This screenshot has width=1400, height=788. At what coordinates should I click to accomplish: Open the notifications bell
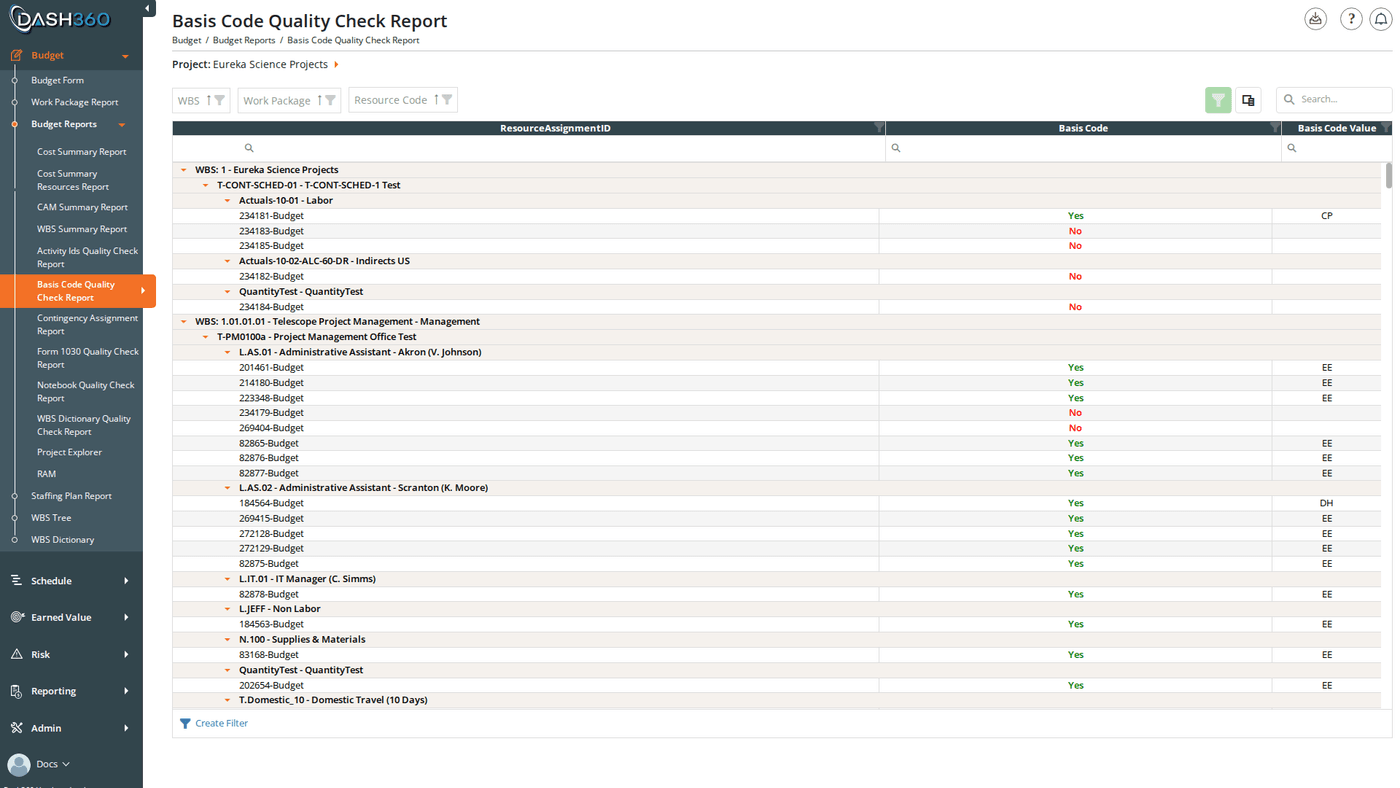pos(1381,19)
